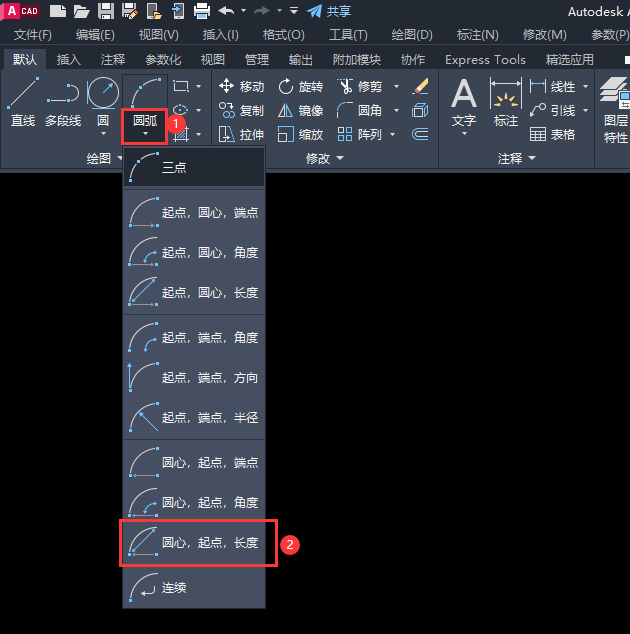Screen dimensions: 630x634
Task: Click the Plot printer icon
Action: (202, 11)
